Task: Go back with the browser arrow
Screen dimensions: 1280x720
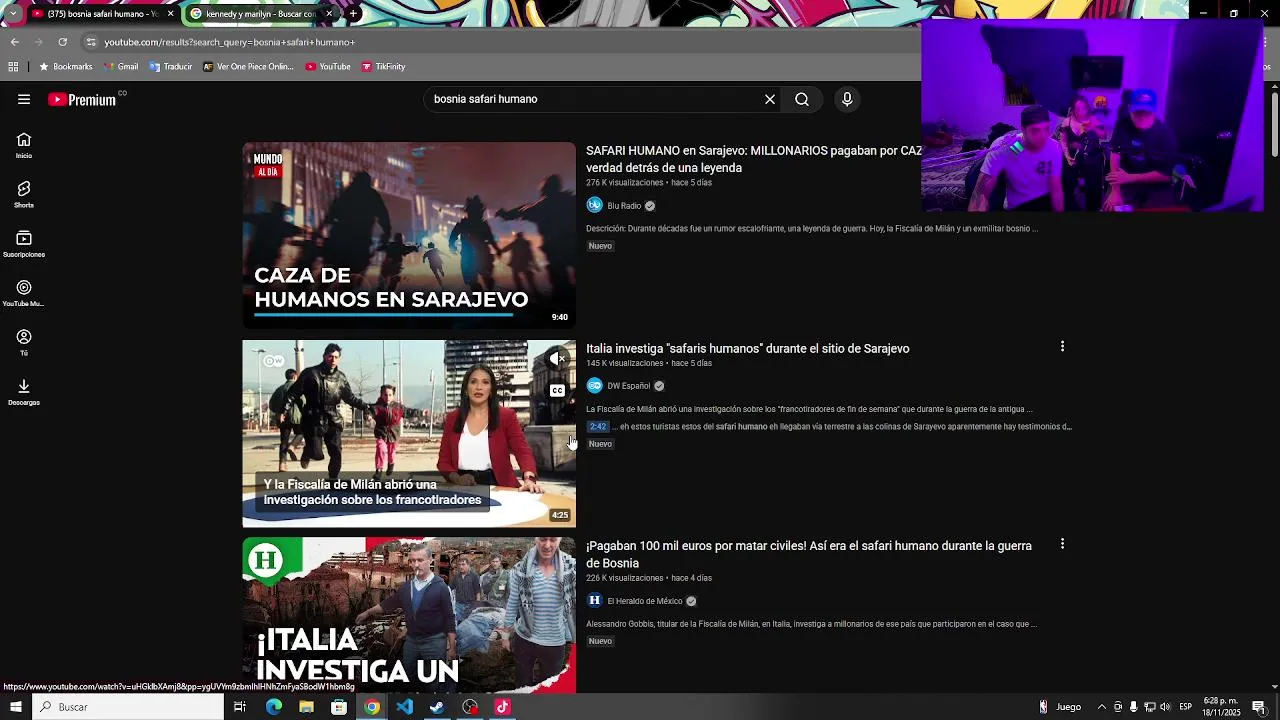Action: [15, 42]
